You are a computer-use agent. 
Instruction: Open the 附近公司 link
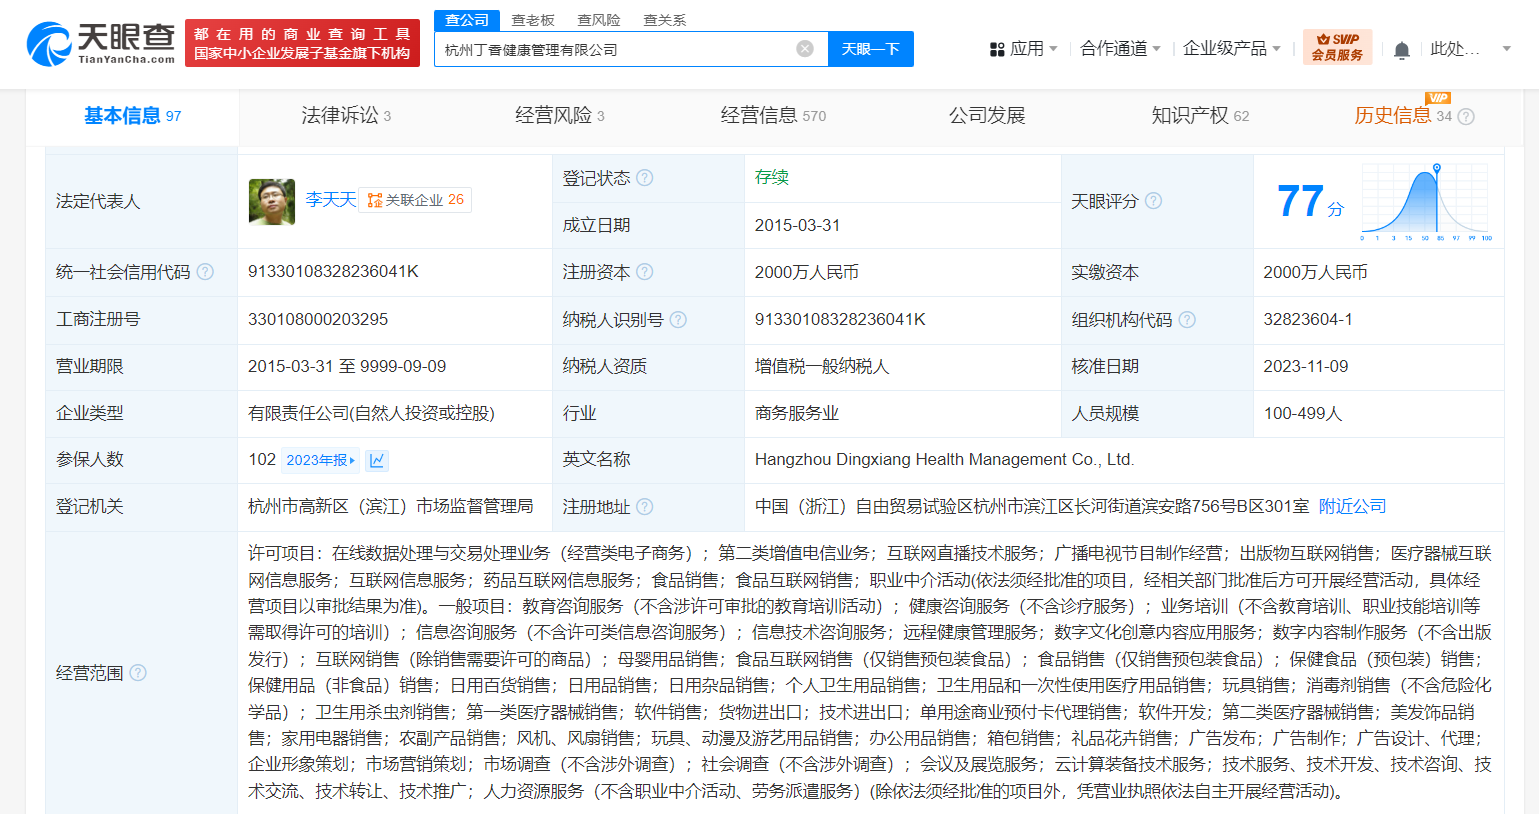(x=1352, y=507)
